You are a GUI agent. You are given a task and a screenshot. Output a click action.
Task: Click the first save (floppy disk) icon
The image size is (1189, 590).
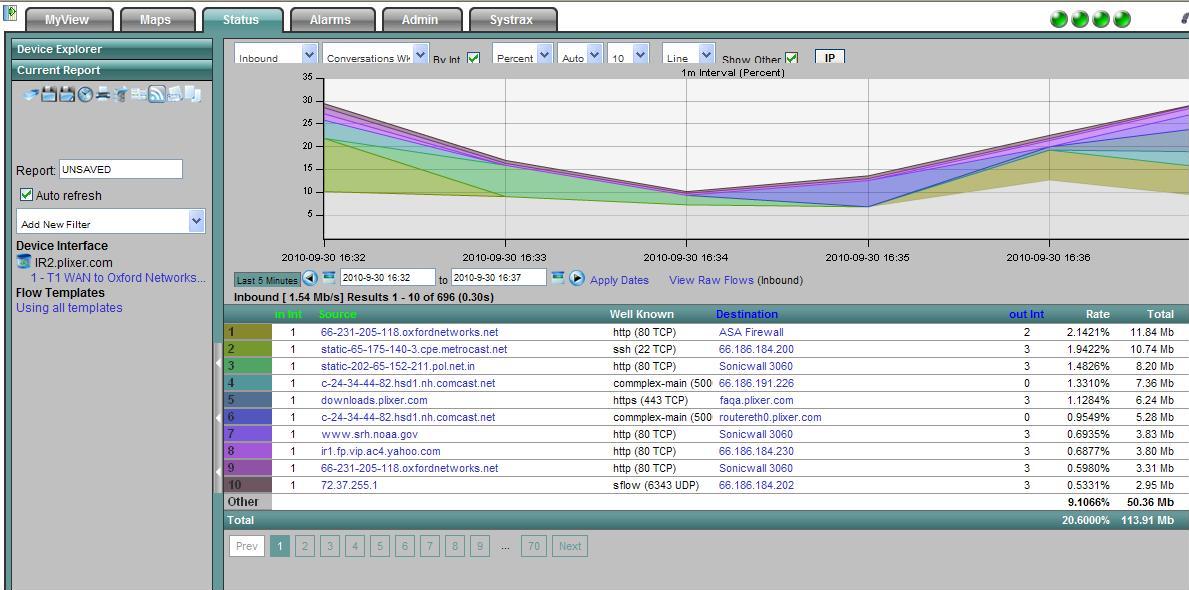tap(49, 94)
